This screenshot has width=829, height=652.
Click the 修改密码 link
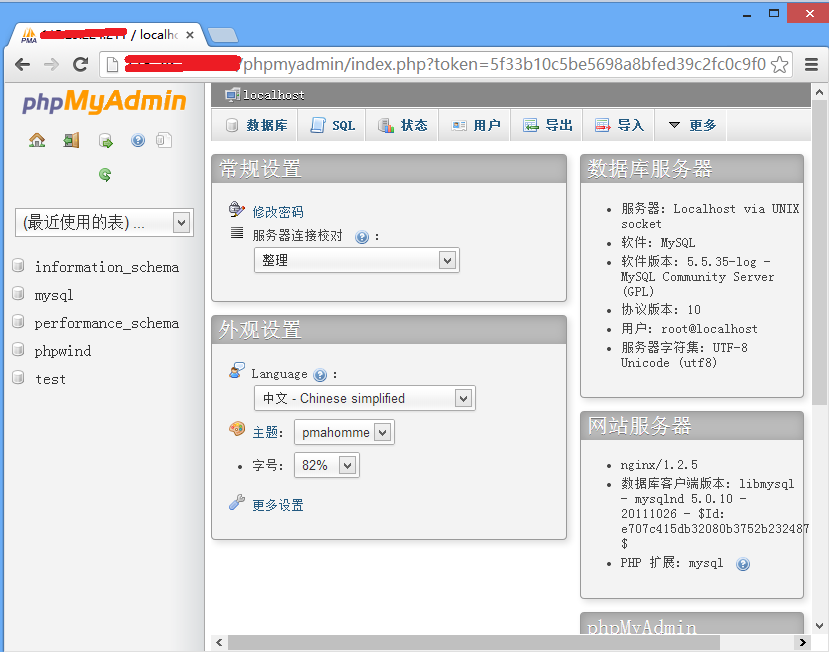(x=278, y=212)
